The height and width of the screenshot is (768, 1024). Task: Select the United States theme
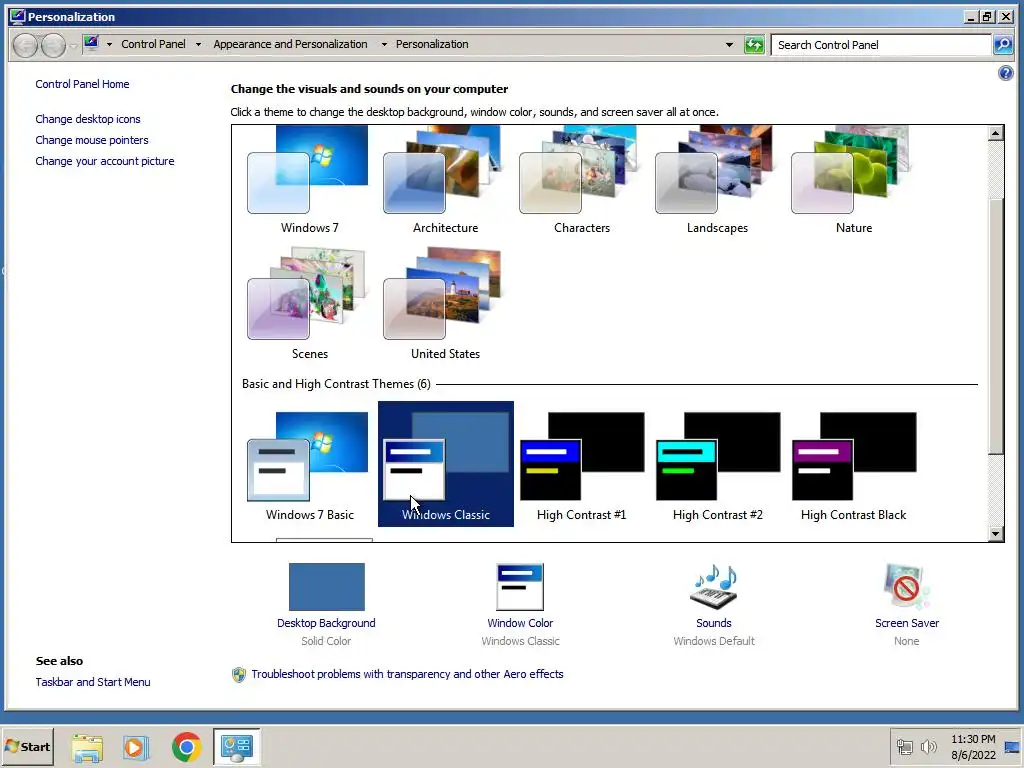(445, 304)
